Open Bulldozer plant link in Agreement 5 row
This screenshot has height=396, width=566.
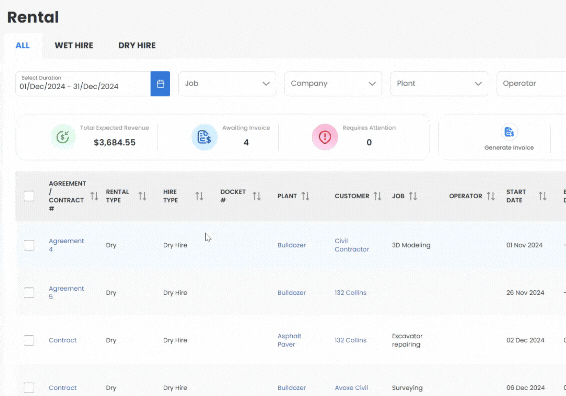pos(292,293)
